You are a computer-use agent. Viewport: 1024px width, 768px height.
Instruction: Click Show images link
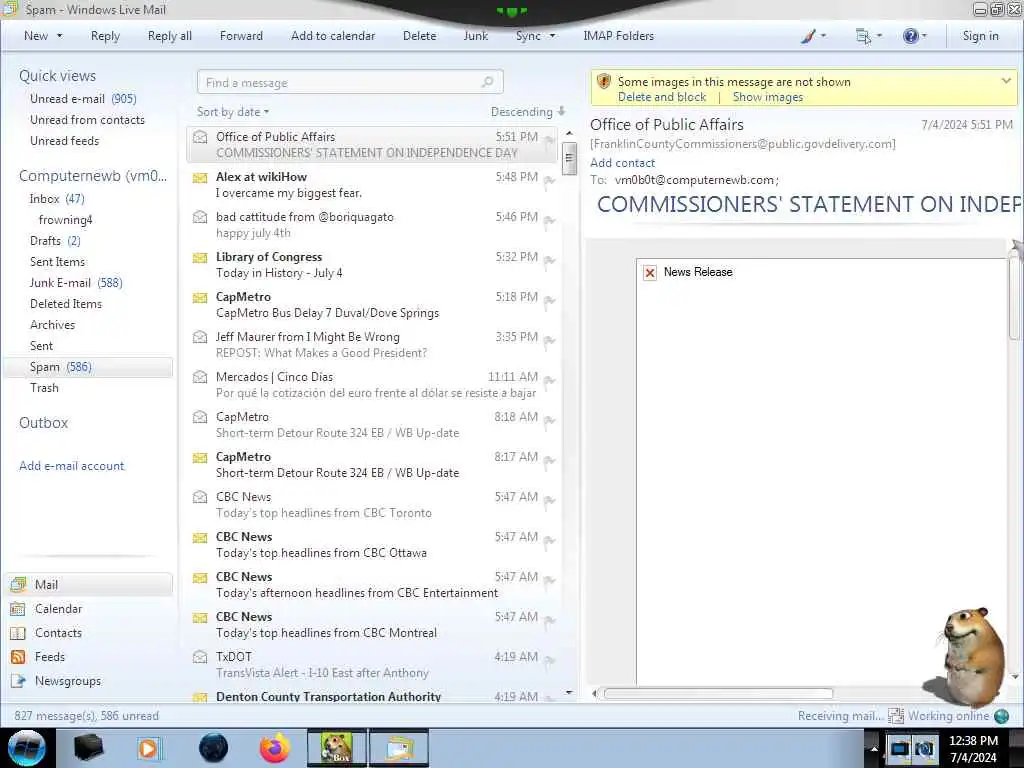point(768,97)
